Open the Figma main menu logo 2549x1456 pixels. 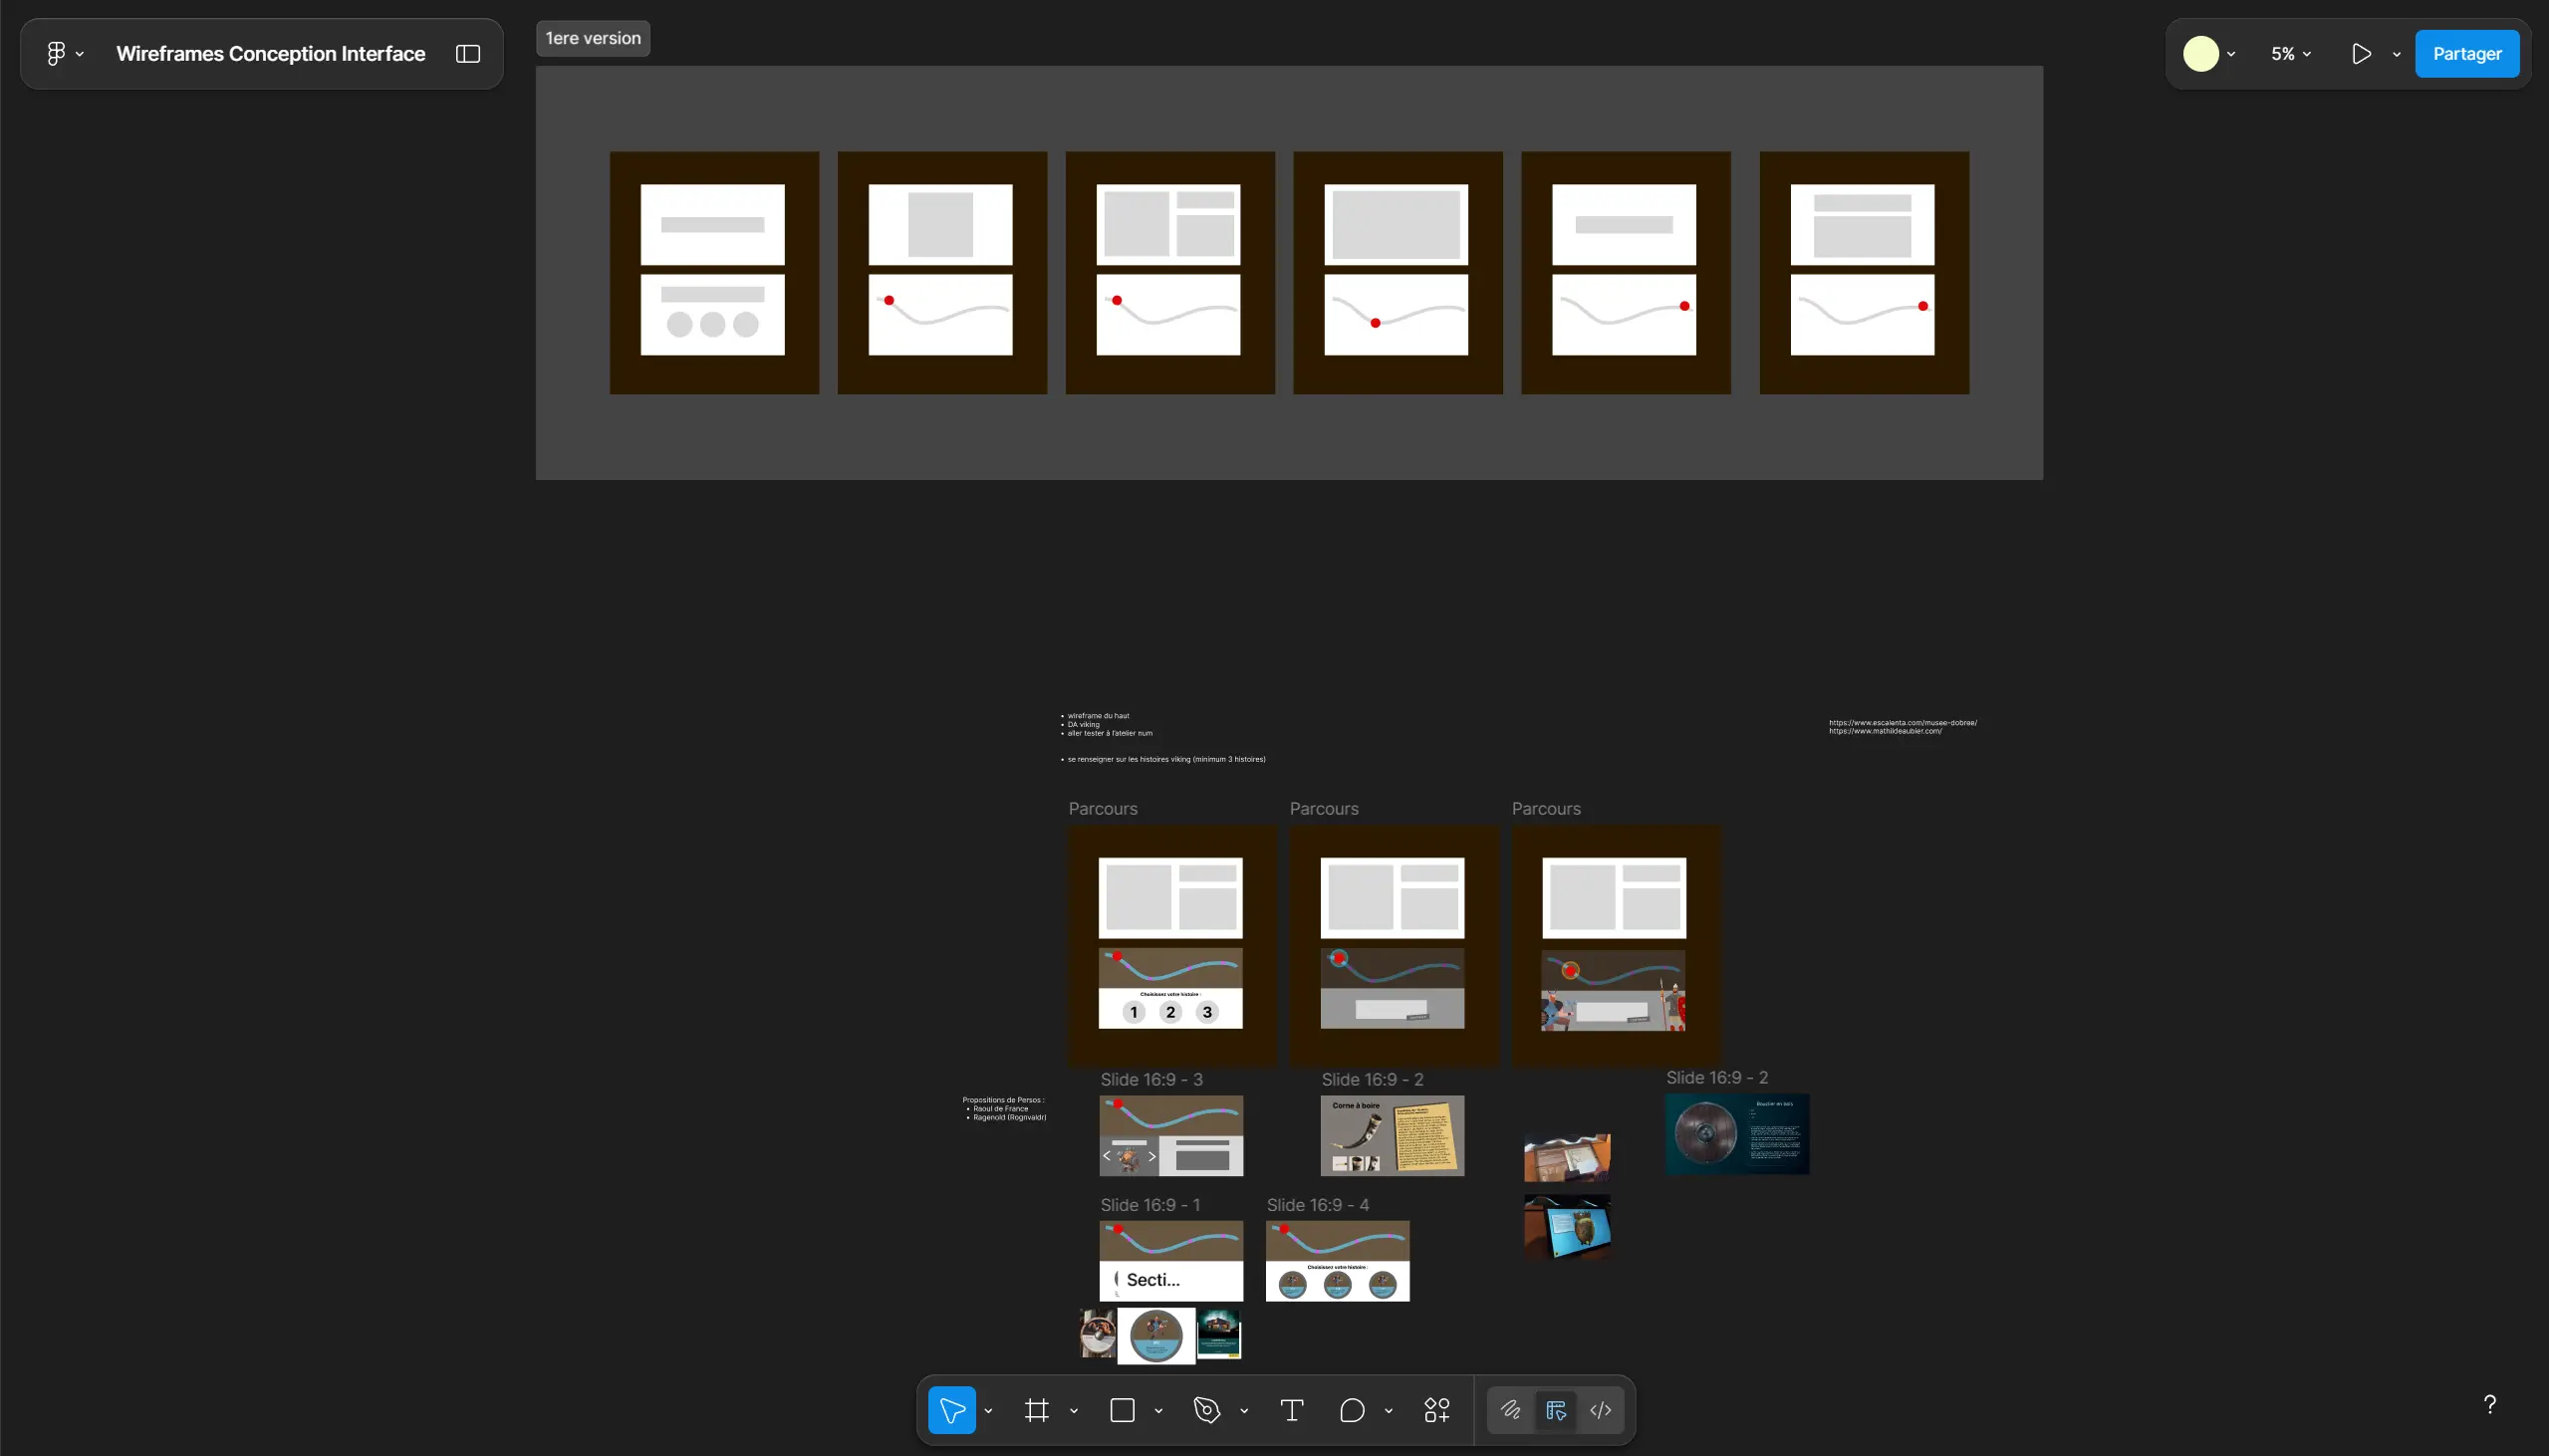point(56,54)
